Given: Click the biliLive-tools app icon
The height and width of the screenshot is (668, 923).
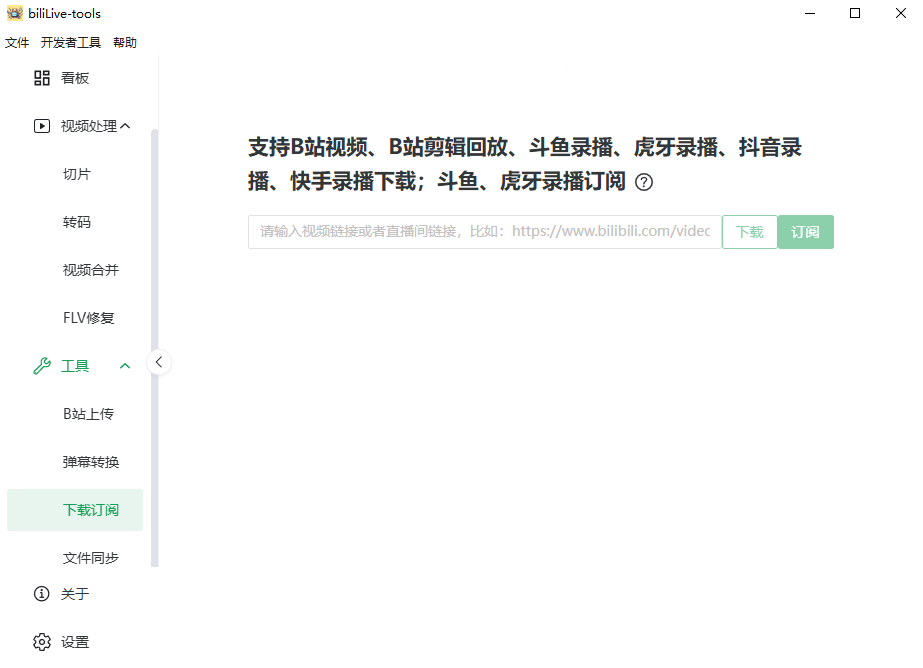Looking at the screenshot, I should point(14,13).
